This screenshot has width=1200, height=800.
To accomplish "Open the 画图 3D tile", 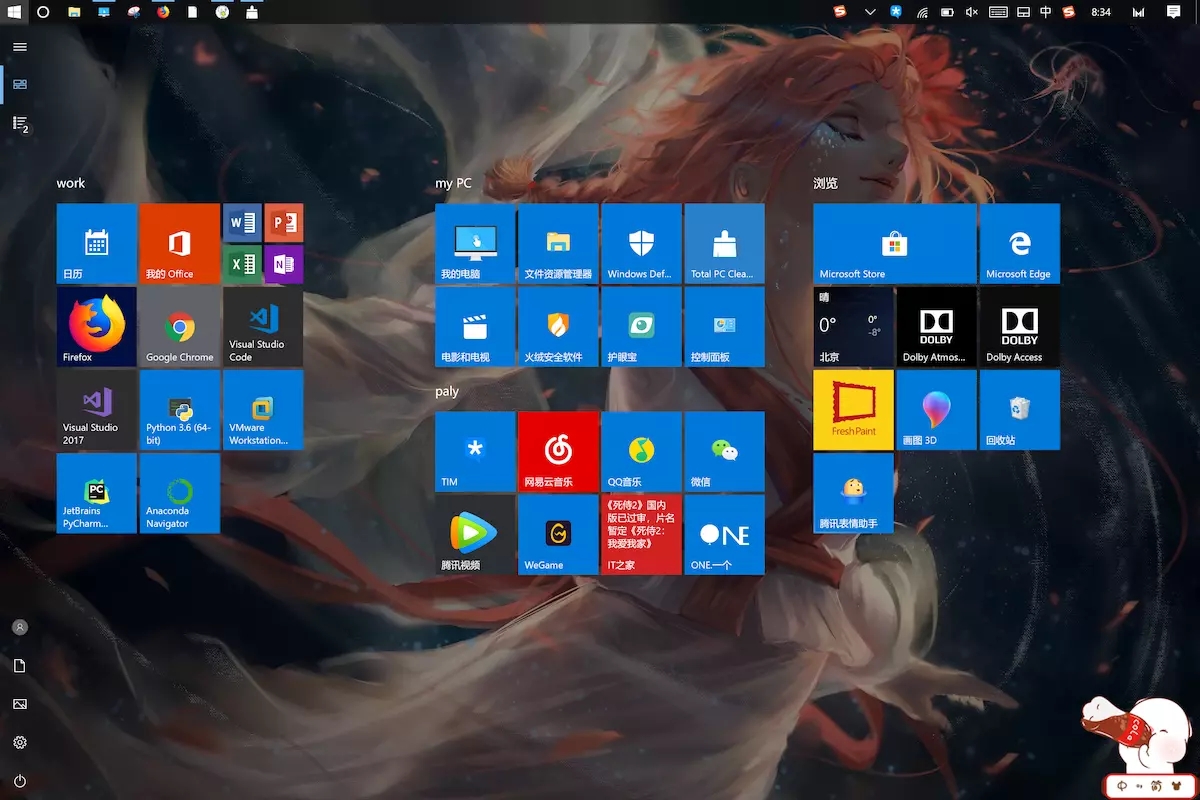I will tap(937, 410).
